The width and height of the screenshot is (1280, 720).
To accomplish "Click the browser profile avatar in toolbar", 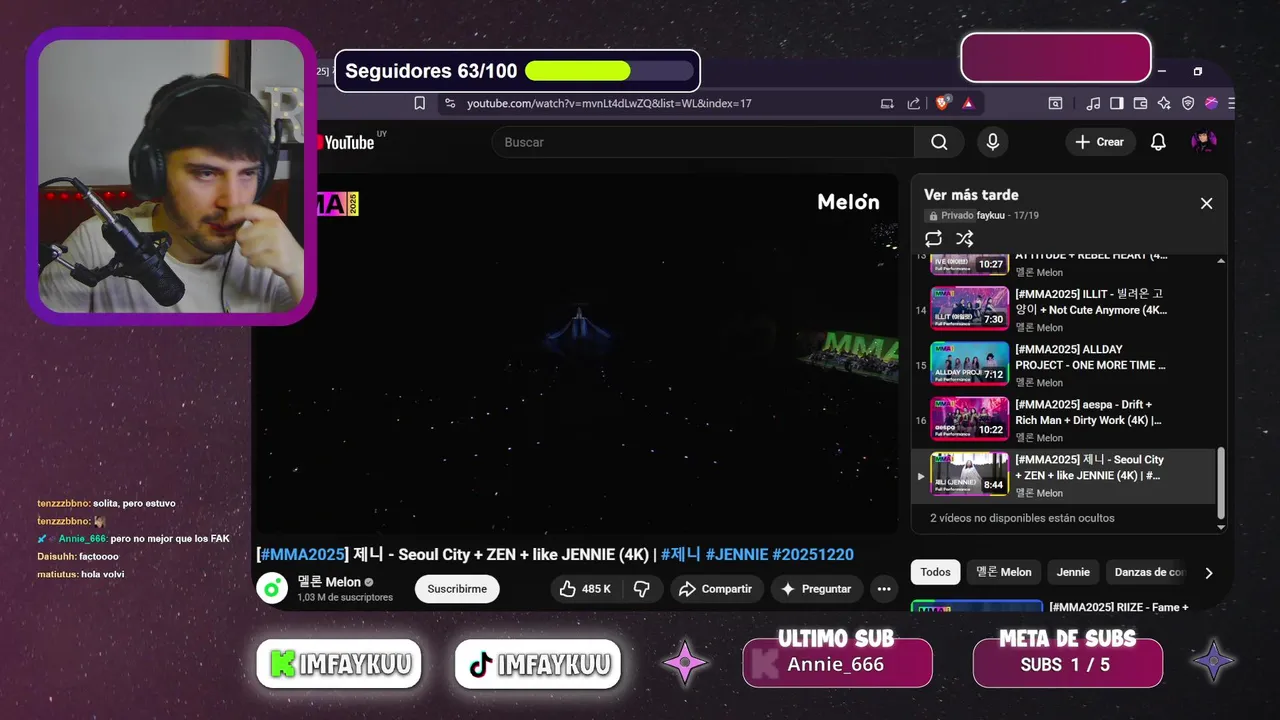I will click(1211, 103).
